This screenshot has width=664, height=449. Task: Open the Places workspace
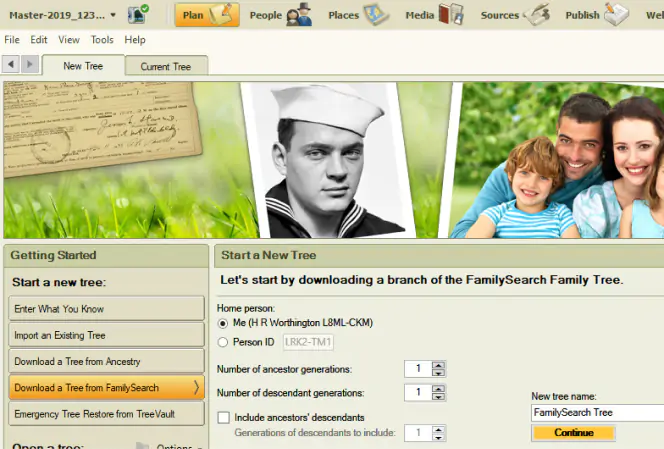[359, 15]
